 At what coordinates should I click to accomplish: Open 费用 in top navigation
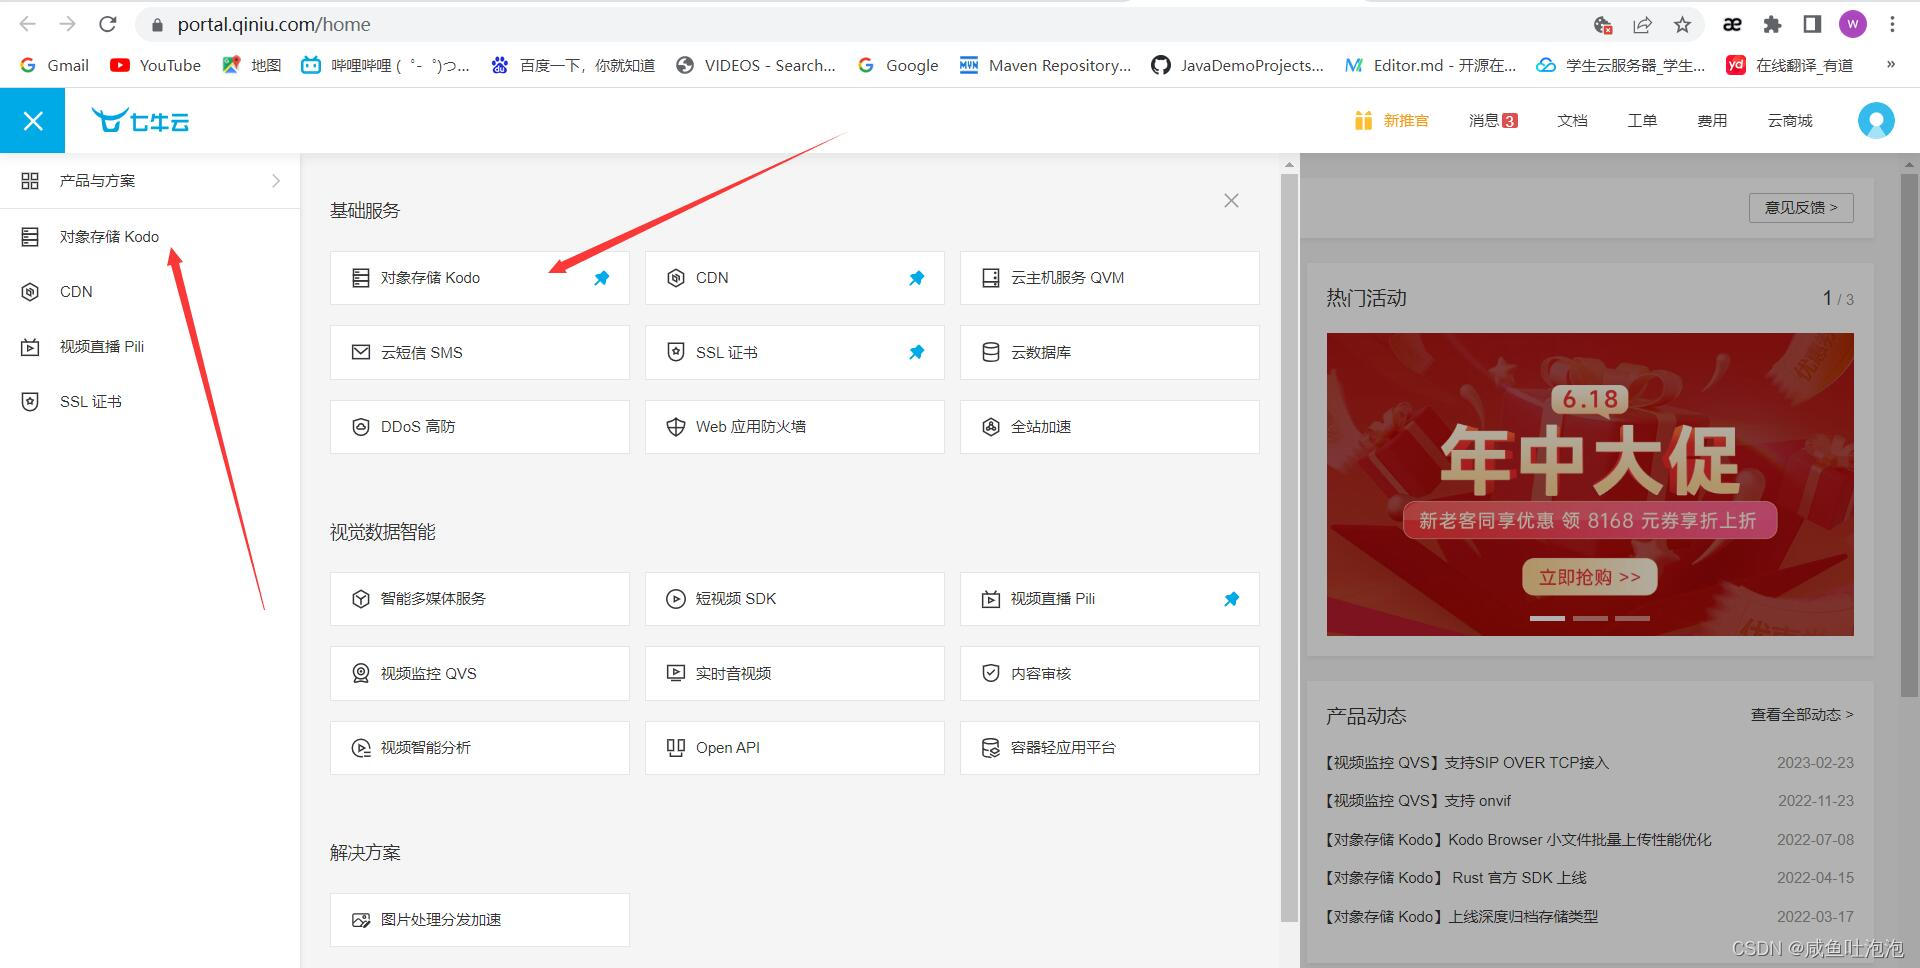[x=1712, y=121]
